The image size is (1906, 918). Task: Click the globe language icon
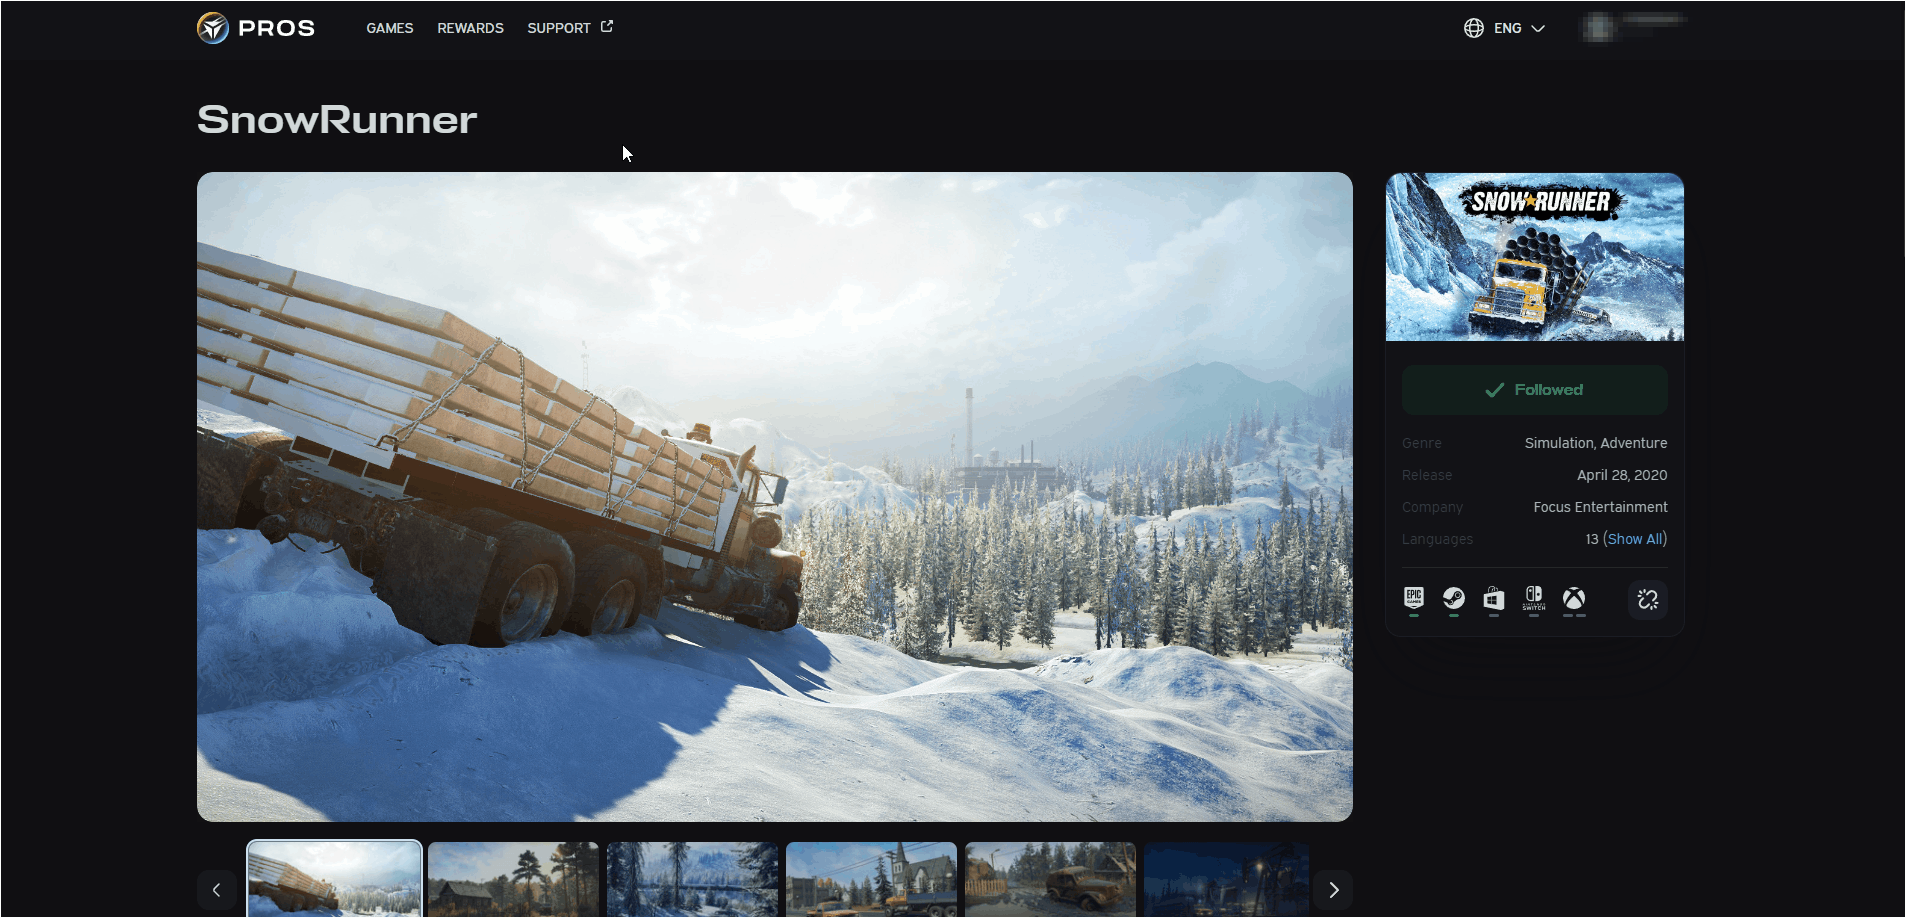[1472, 27]
